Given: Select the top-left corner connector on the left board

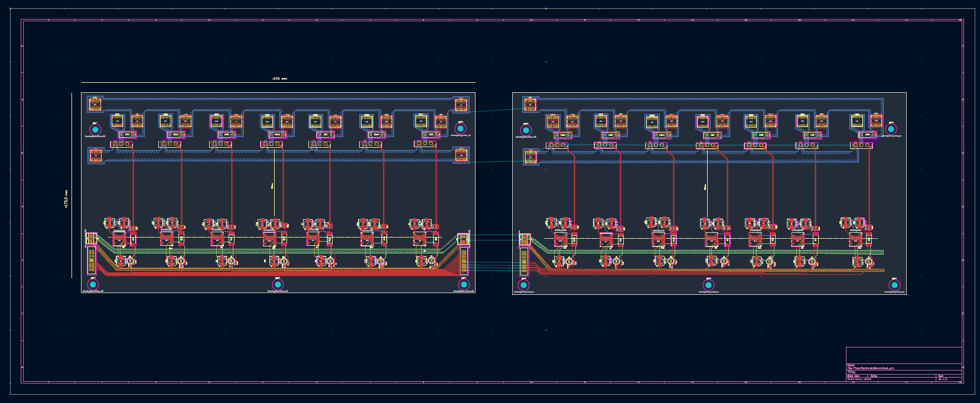Looking at the screenshot, I should click(x=95, y=104).
